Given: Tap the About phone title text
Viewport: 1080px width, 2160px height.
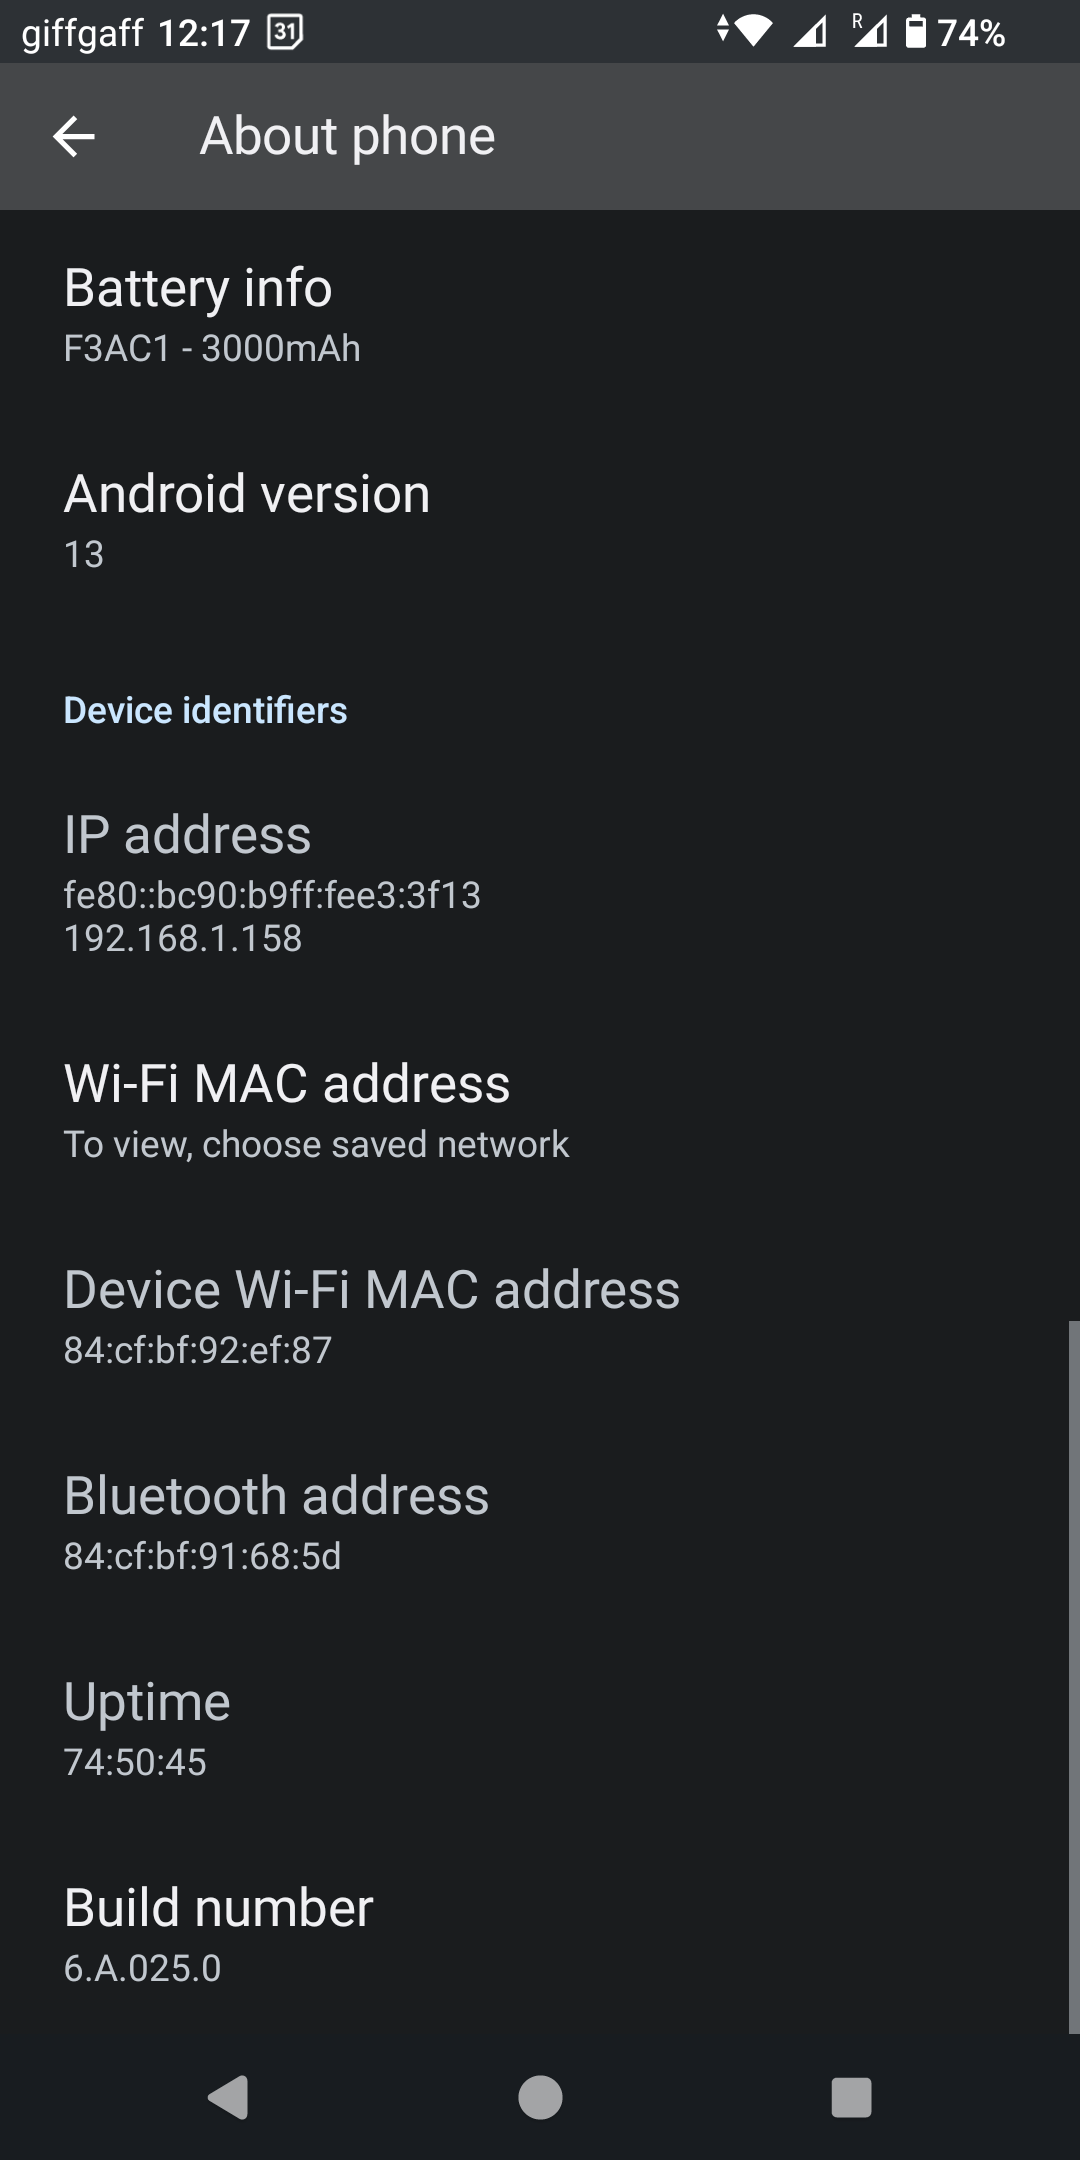Looking at the screenshot, I should (x=347, y=136).
